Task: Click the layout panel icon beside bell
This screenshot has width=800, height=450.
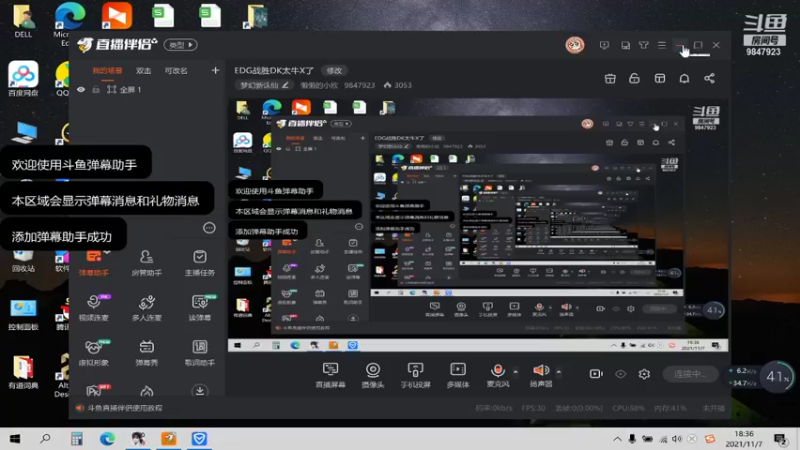Action: (660, 79)
